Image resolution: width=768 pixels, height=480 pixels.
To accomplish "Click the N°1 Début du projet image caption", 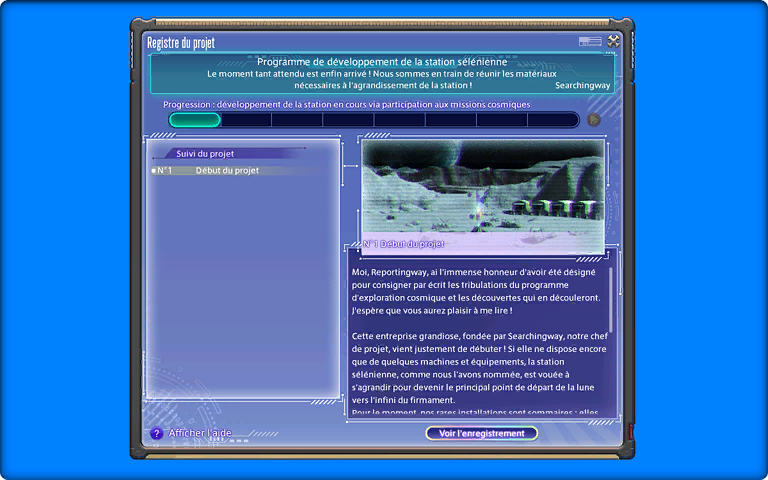I will [403, 243].
